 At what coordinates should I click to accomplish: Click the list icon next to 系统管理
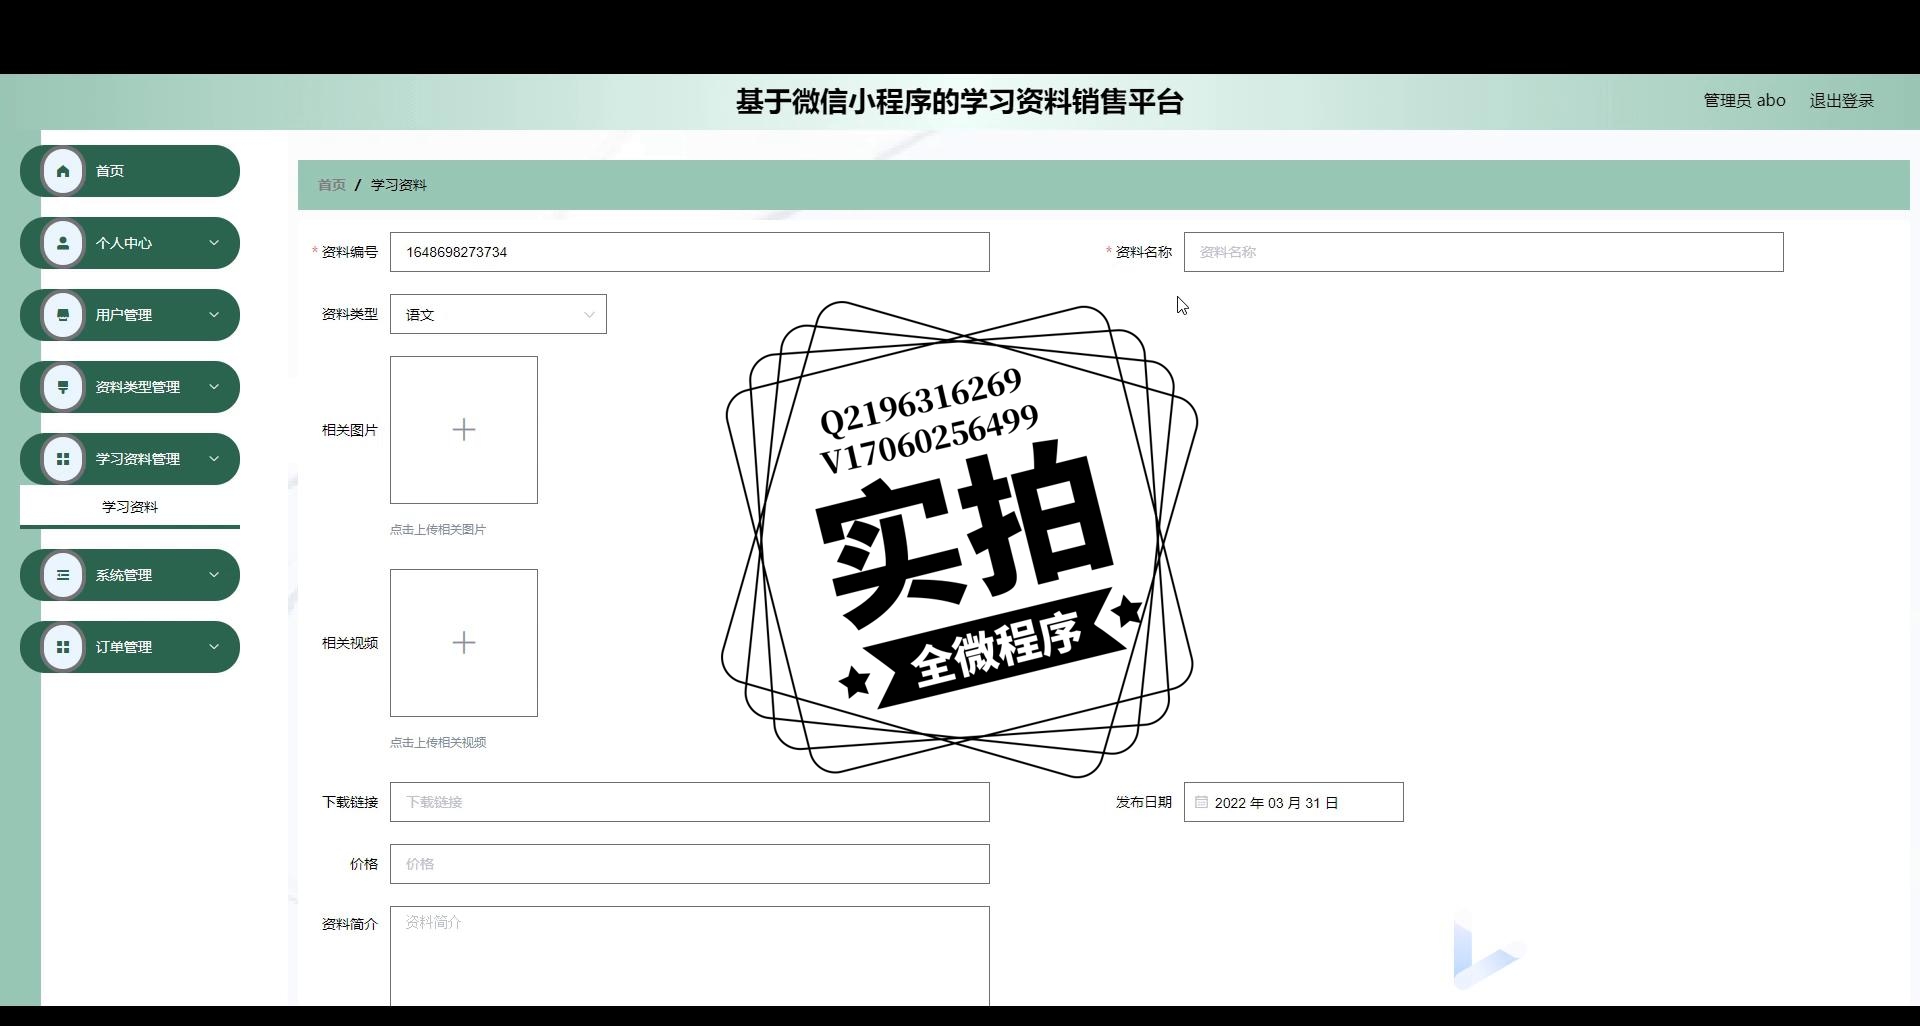[63, 575]
